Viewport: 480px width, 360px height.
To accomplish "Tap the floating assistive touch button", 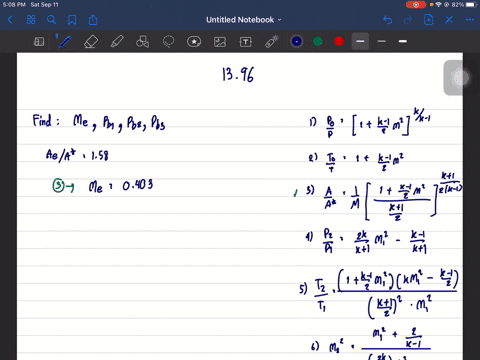I will click(x=461, y=78).
